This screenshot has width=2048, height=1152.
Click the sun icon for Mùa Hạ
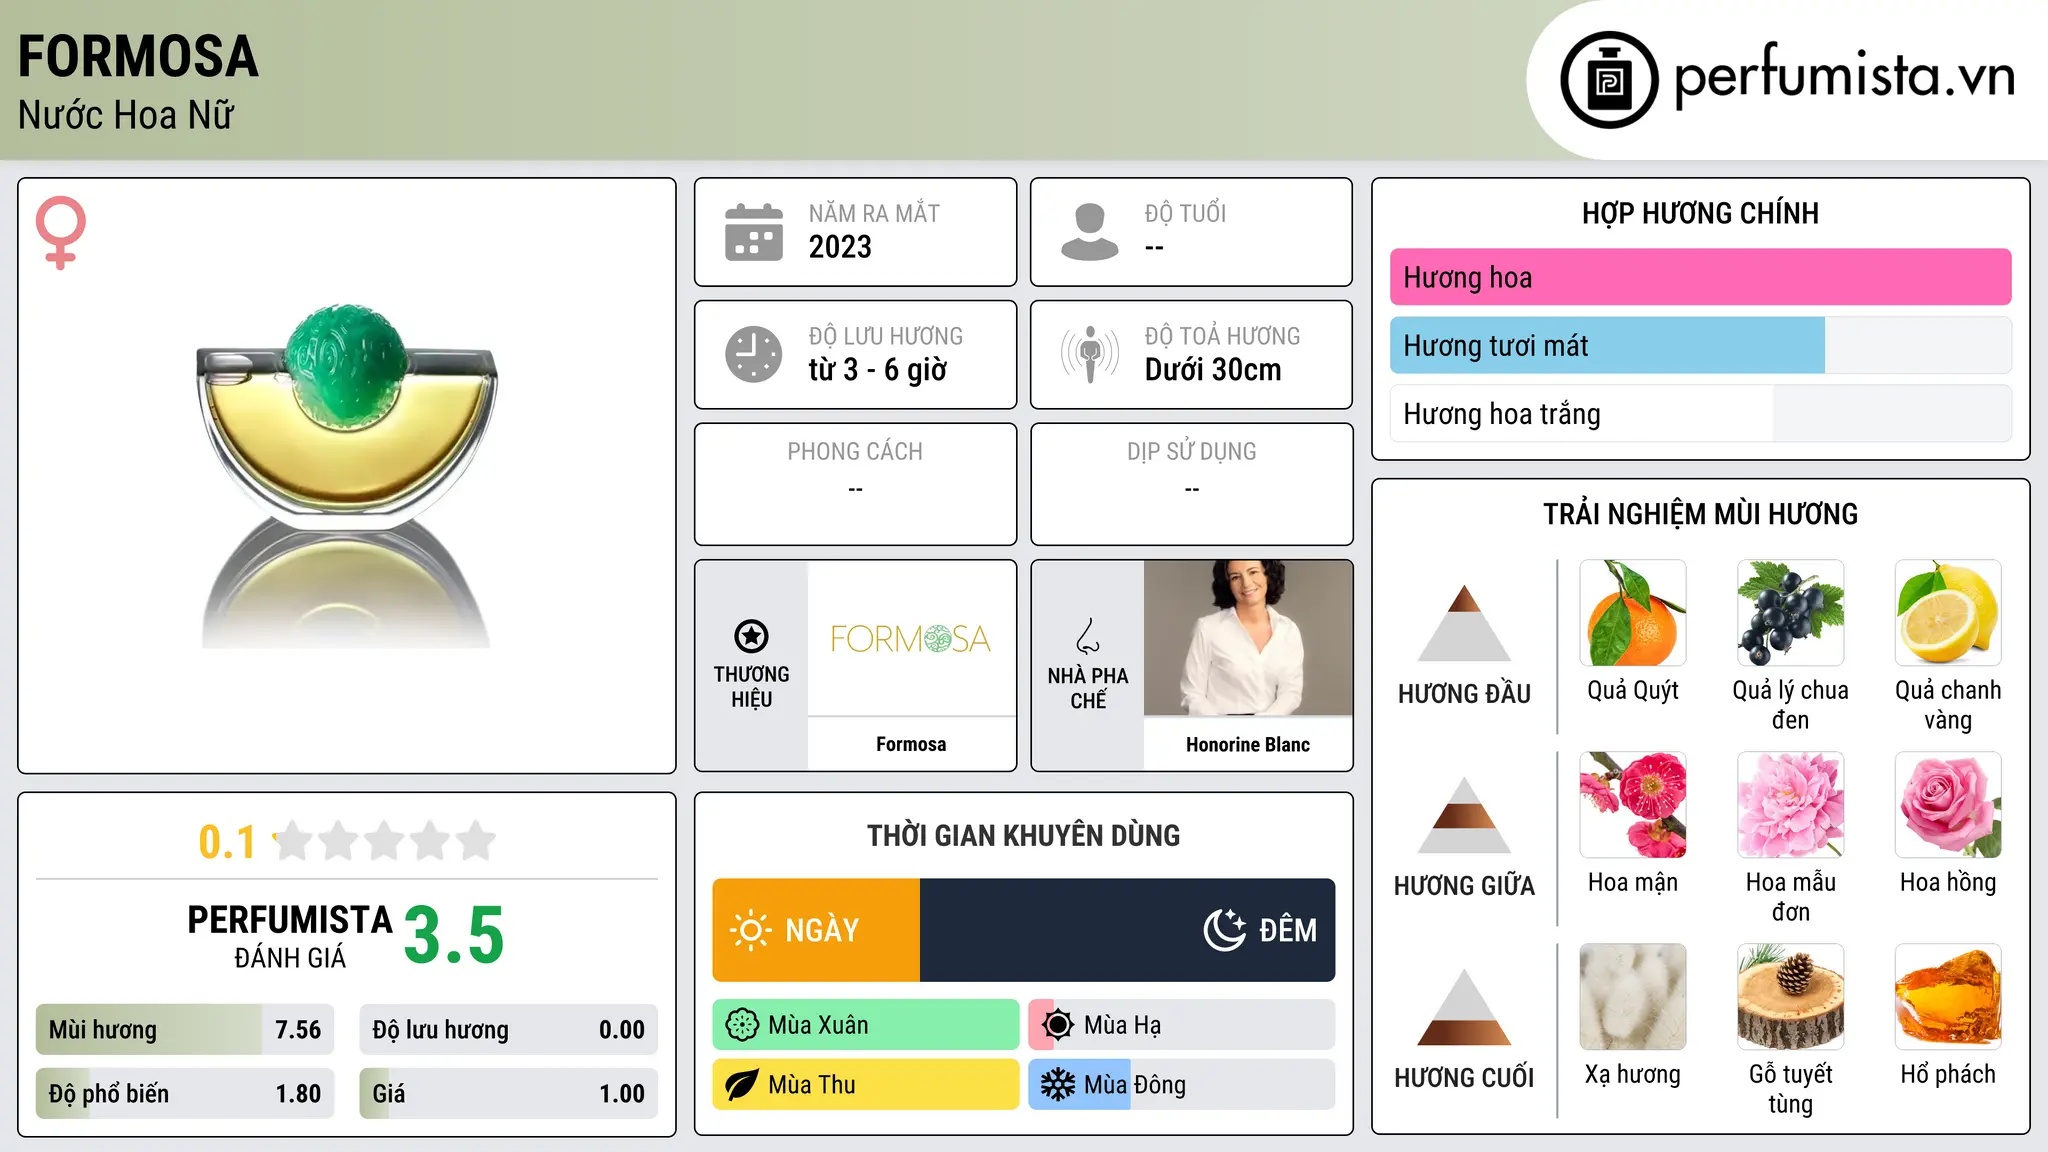pyautogui.click(x=1058, y=1025)
